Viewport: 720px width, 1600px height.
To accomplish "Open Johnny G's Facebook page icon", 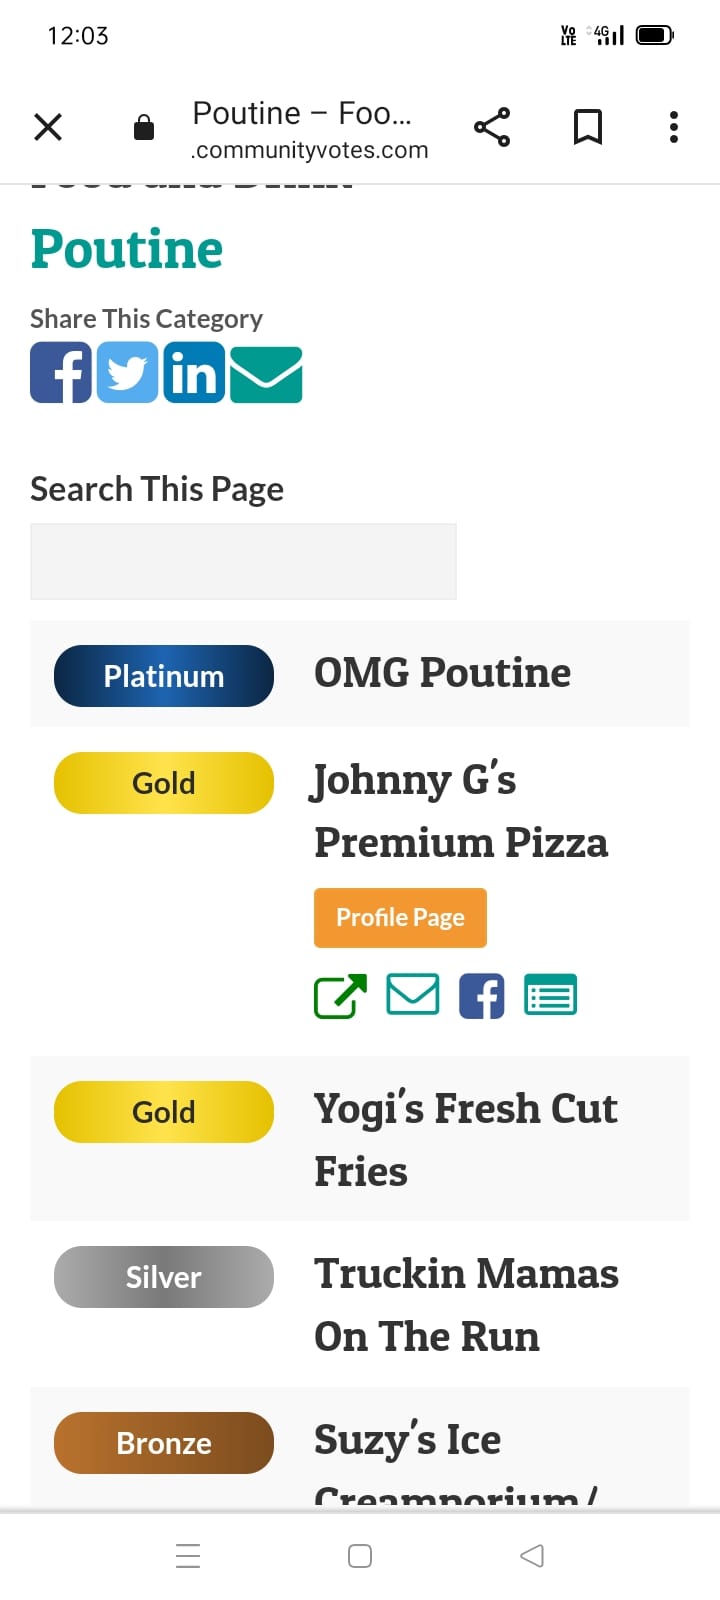I will coord(482,996).
